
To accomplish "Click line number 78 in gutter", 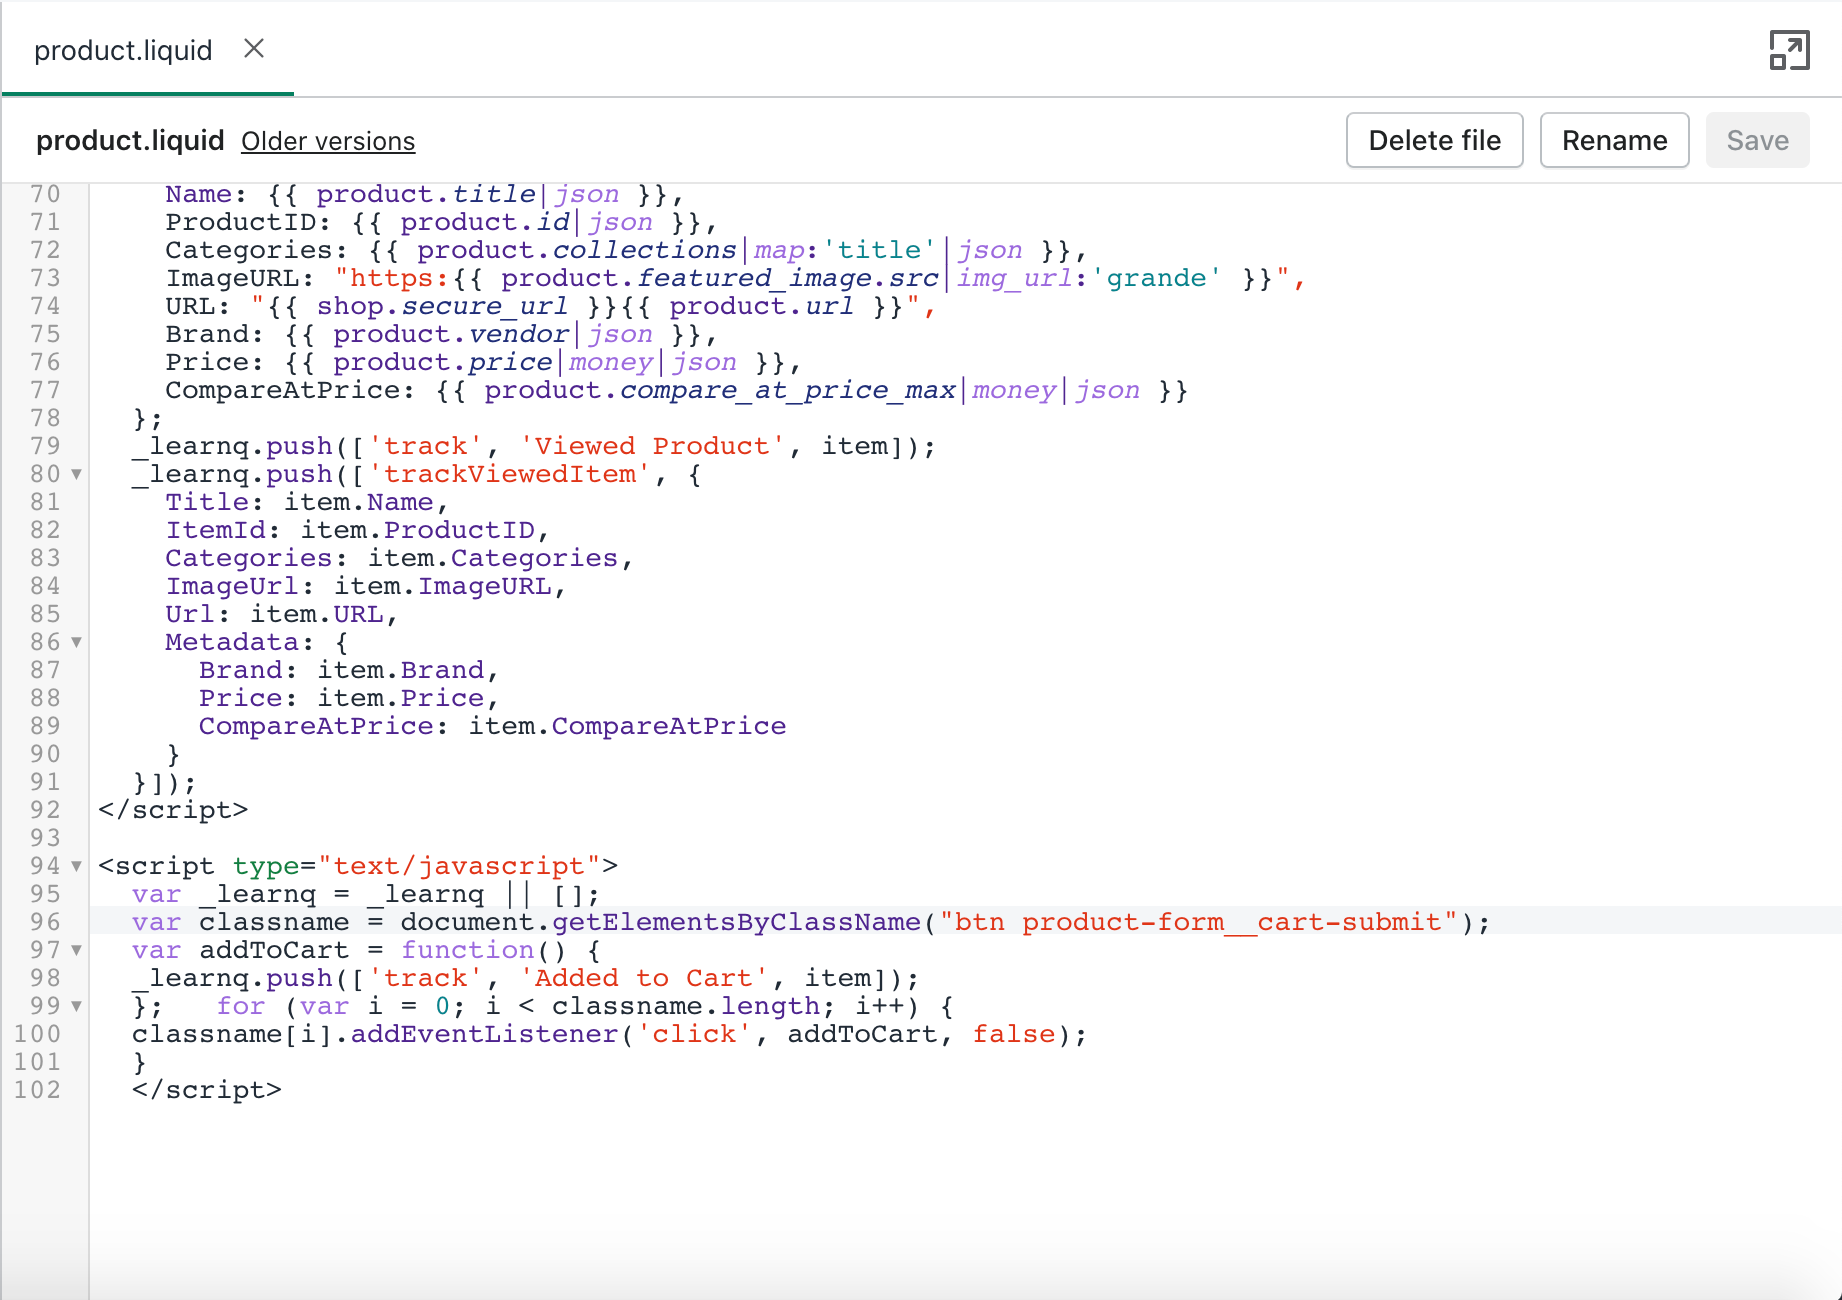I will click(45, 418).
